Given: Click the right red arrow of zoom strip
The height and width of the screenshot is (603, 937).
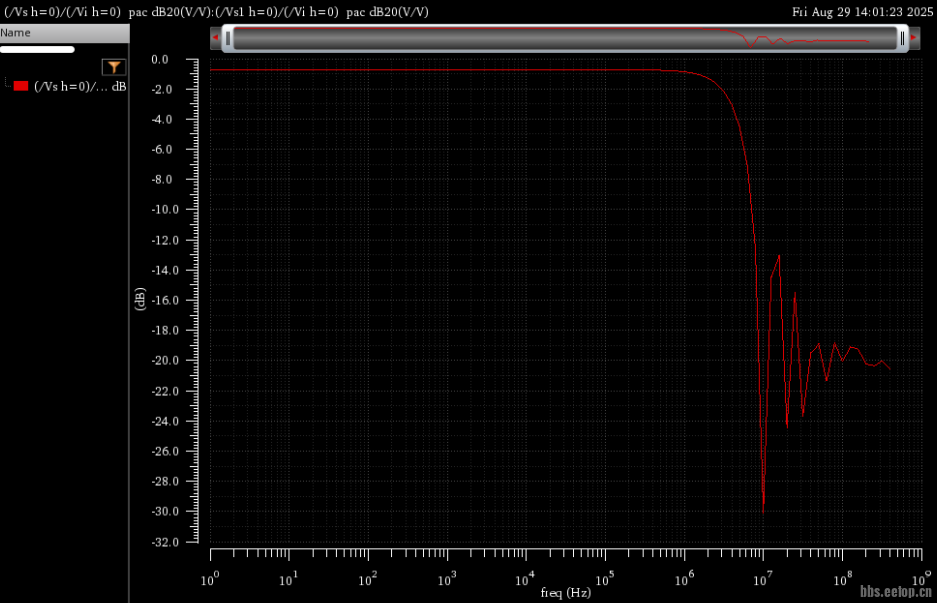Looking at the screenshot, I should [913, 38].
